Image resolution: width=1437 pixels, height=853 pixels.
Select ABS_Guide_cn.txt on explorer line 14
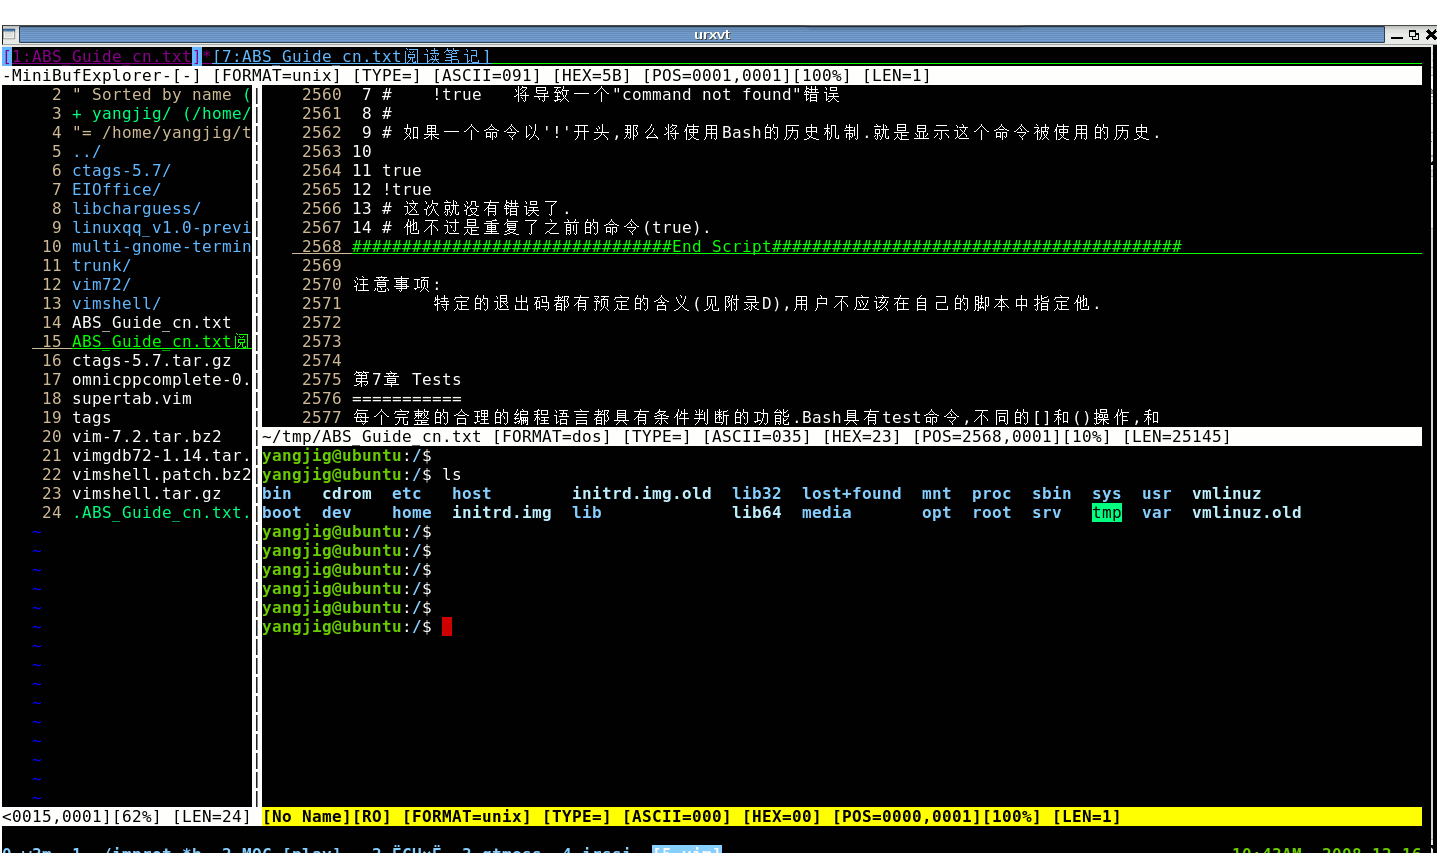click(151, 322)
